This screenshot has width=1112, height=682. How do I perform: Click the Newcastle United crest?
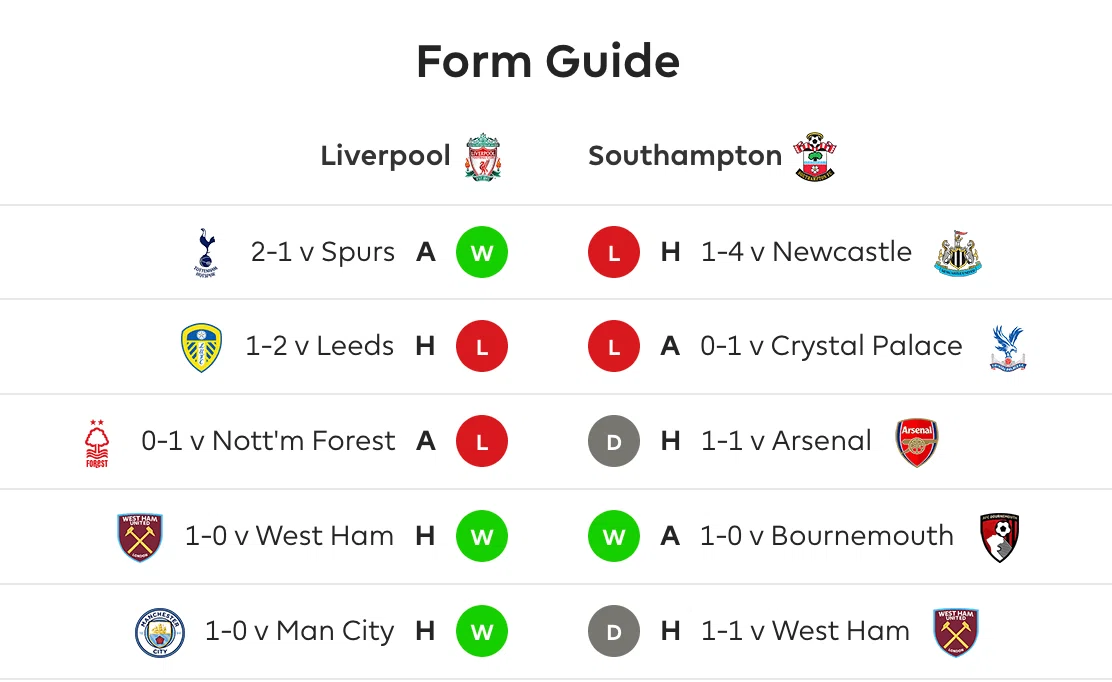tap(958, 253)
